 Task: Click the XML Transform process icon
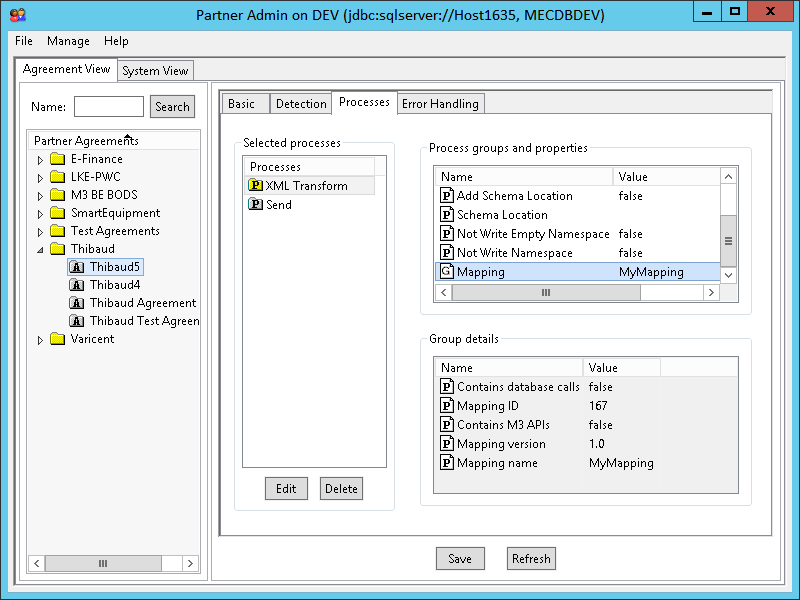[255, 186]
